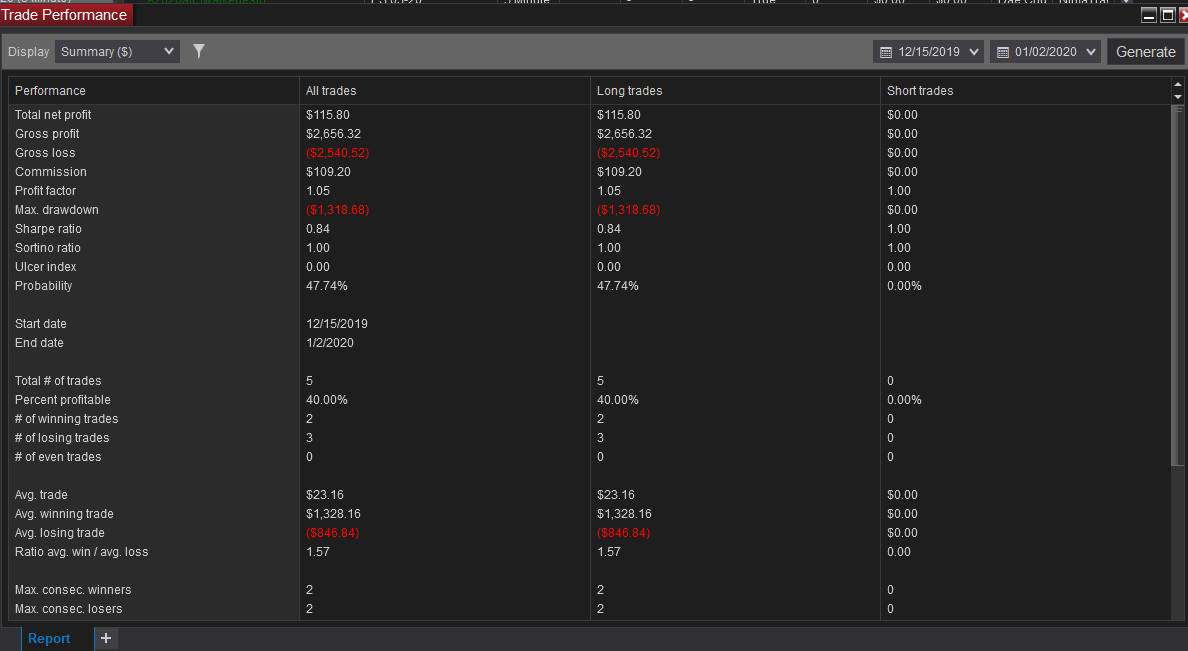Click All trades max drawdown ($1,318.68)

[x=337, y=209]
